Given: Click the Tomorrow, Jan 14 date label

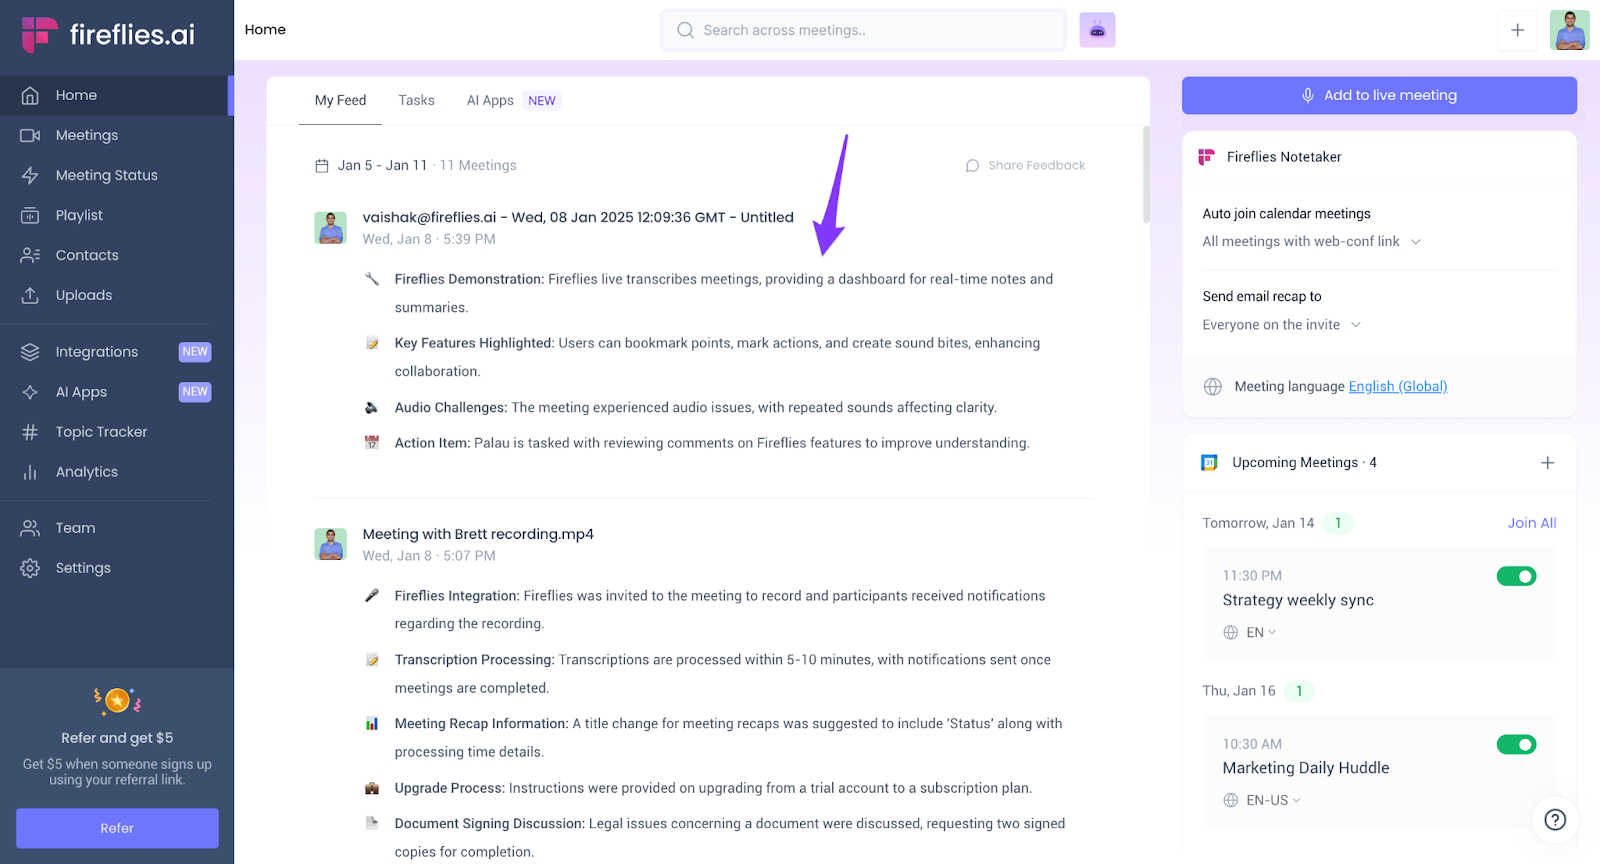Looking at the screenshot, I should (1258, 523).
